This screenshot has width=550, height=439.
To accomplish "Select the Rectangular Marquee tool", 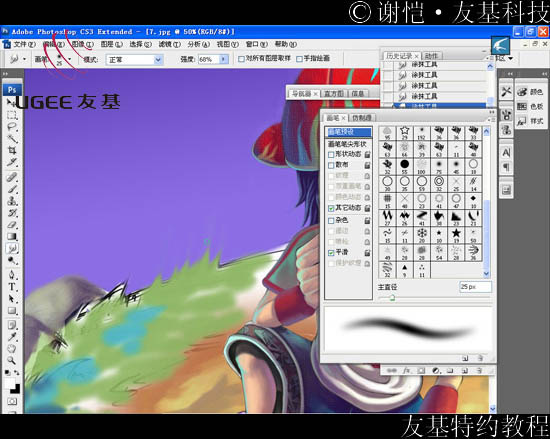I will pos(12,115).
